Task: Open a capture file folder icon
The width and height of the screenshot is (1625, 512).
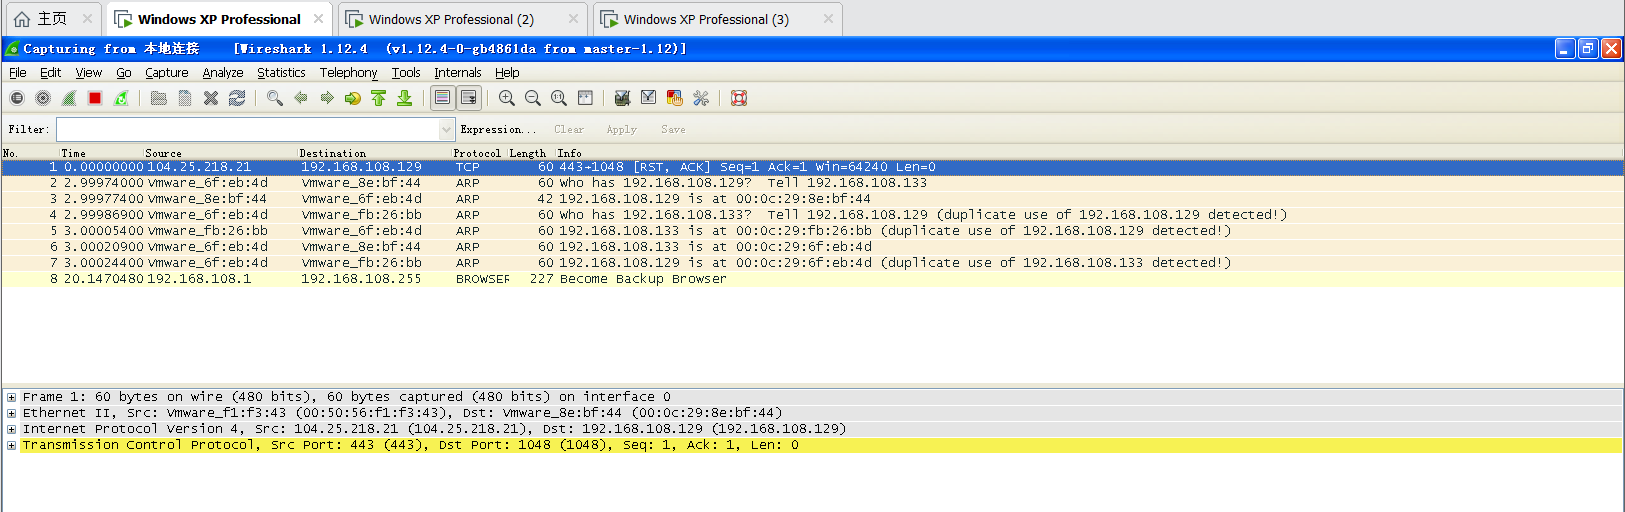Action: [159, 98]
